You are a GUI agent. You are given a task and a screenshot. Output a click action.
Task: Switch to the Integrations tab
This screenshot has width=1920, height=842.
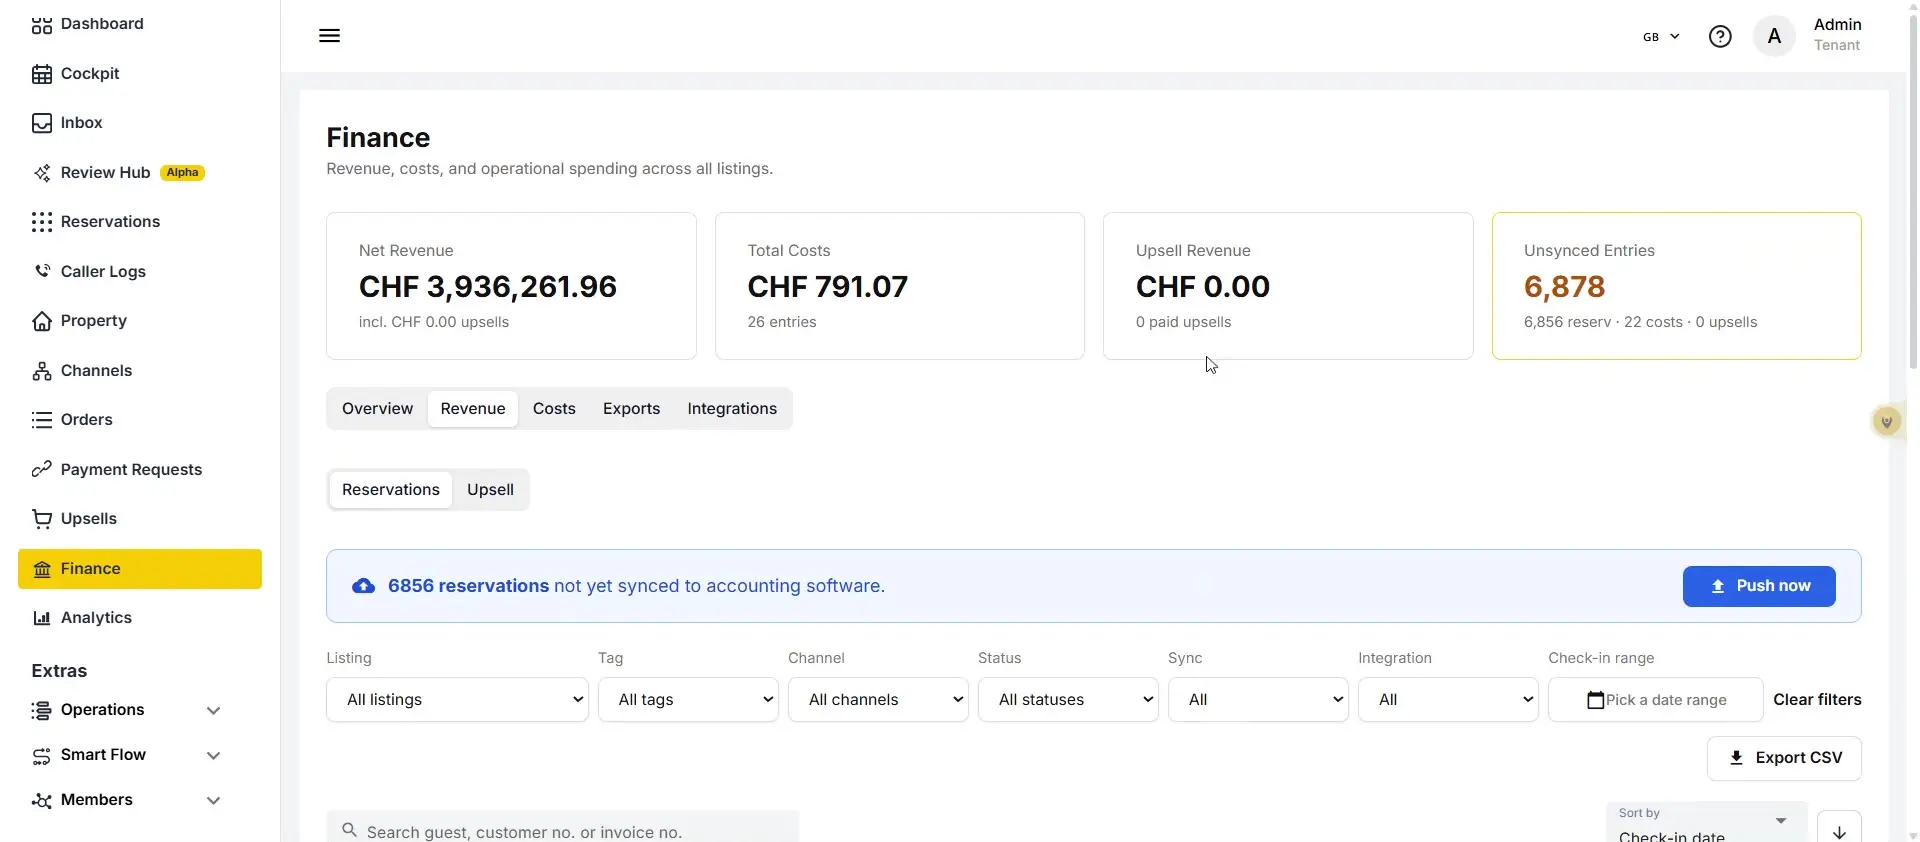(732, 409)
